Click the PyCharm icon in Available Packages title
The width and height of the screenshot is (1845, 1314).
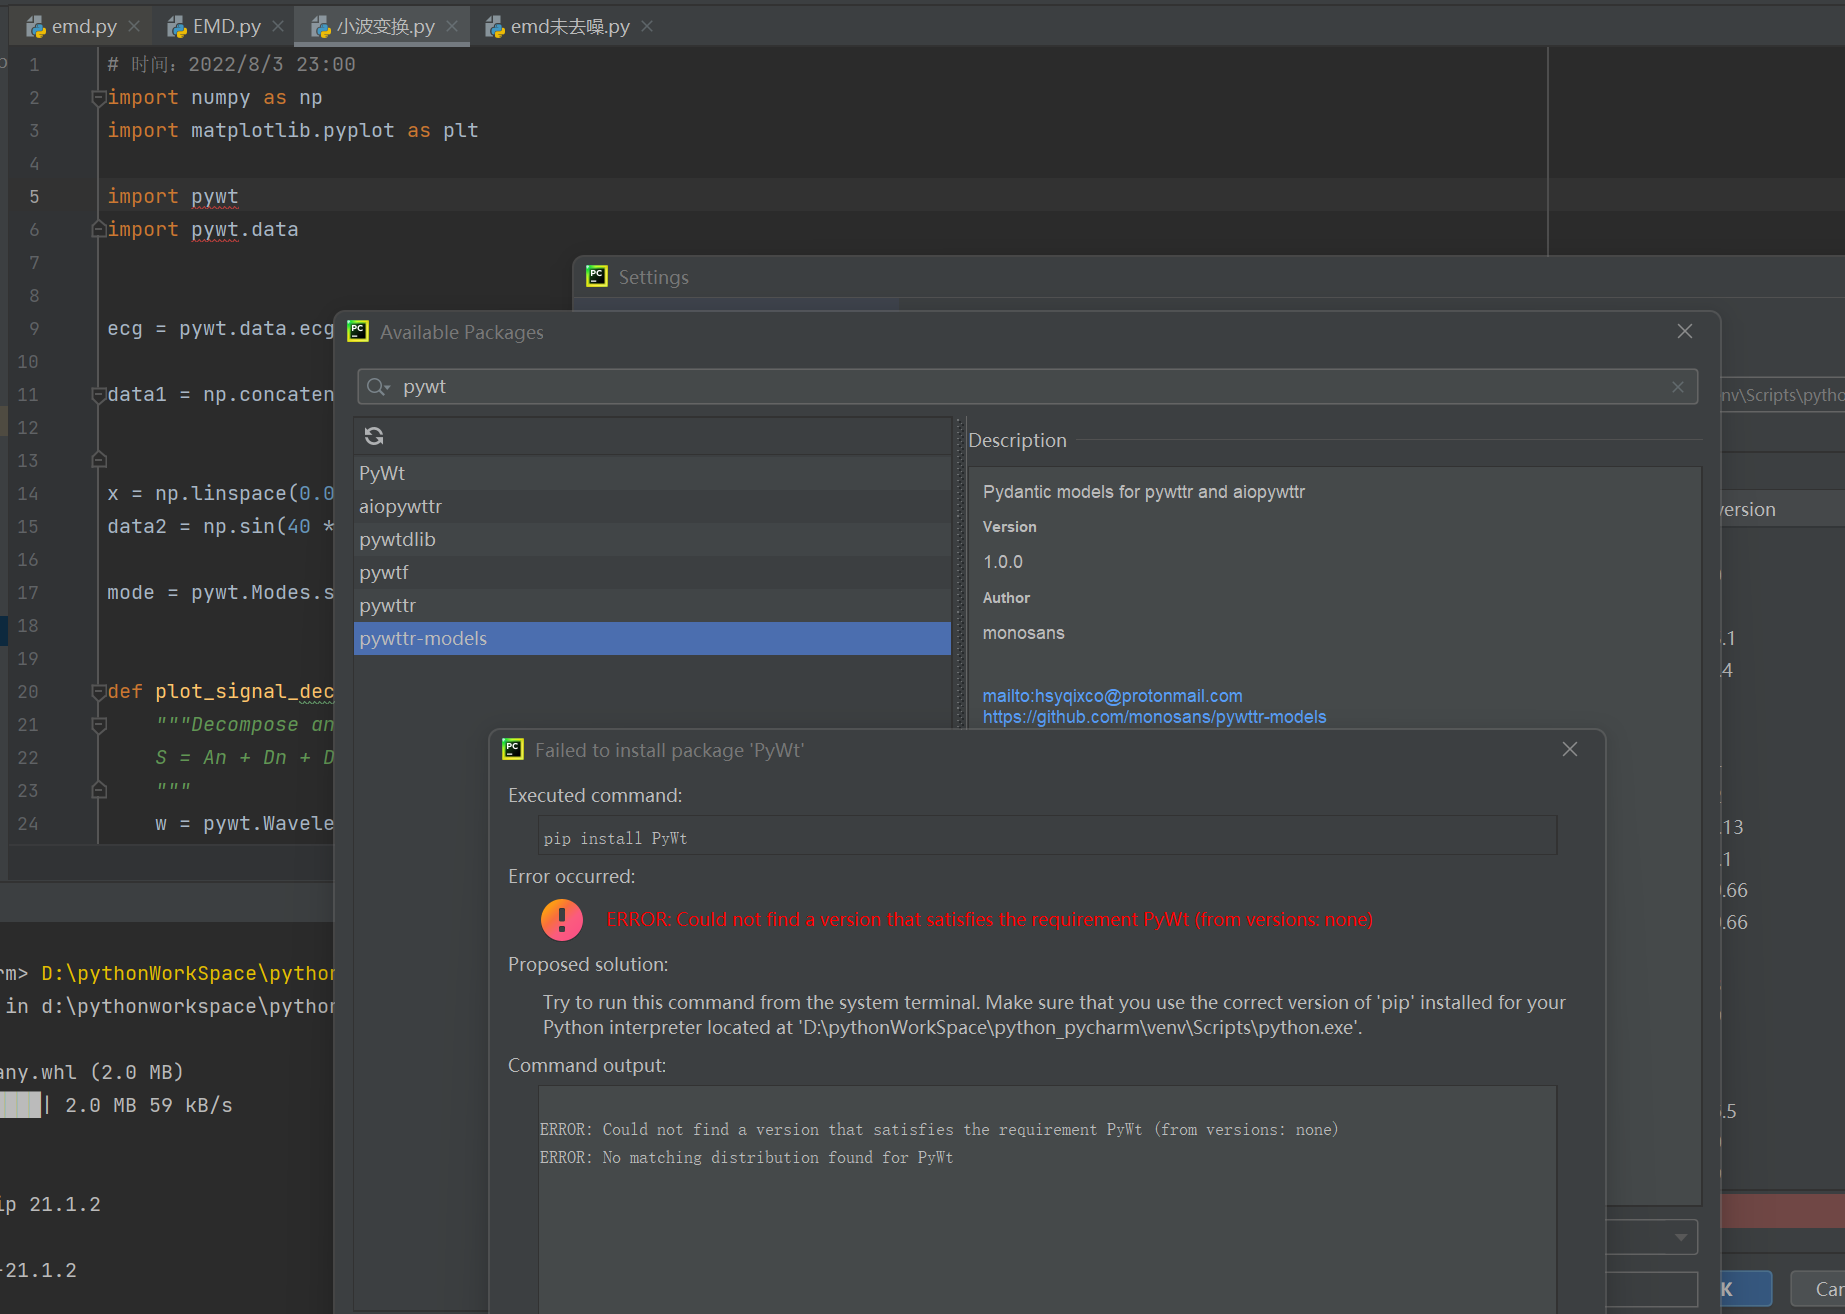coord(358,331)
